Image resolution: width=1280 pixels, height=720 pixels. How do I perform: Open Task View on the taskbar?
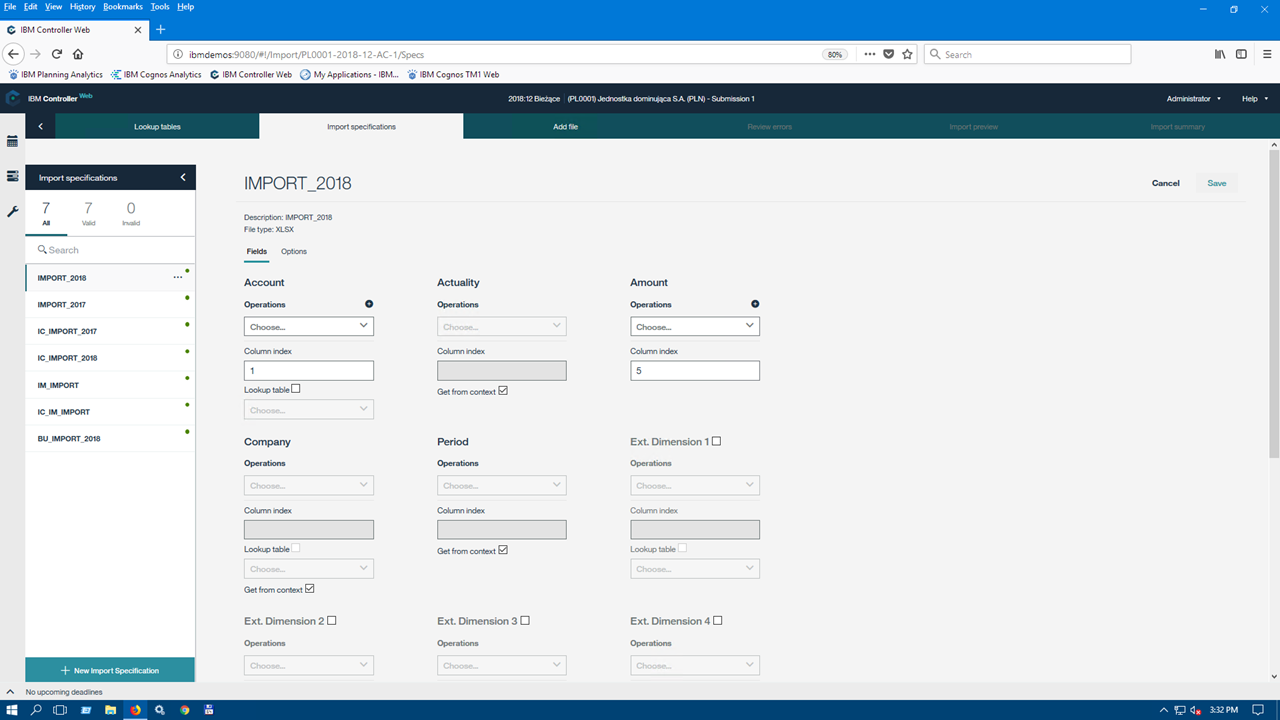tap(60, 709)
